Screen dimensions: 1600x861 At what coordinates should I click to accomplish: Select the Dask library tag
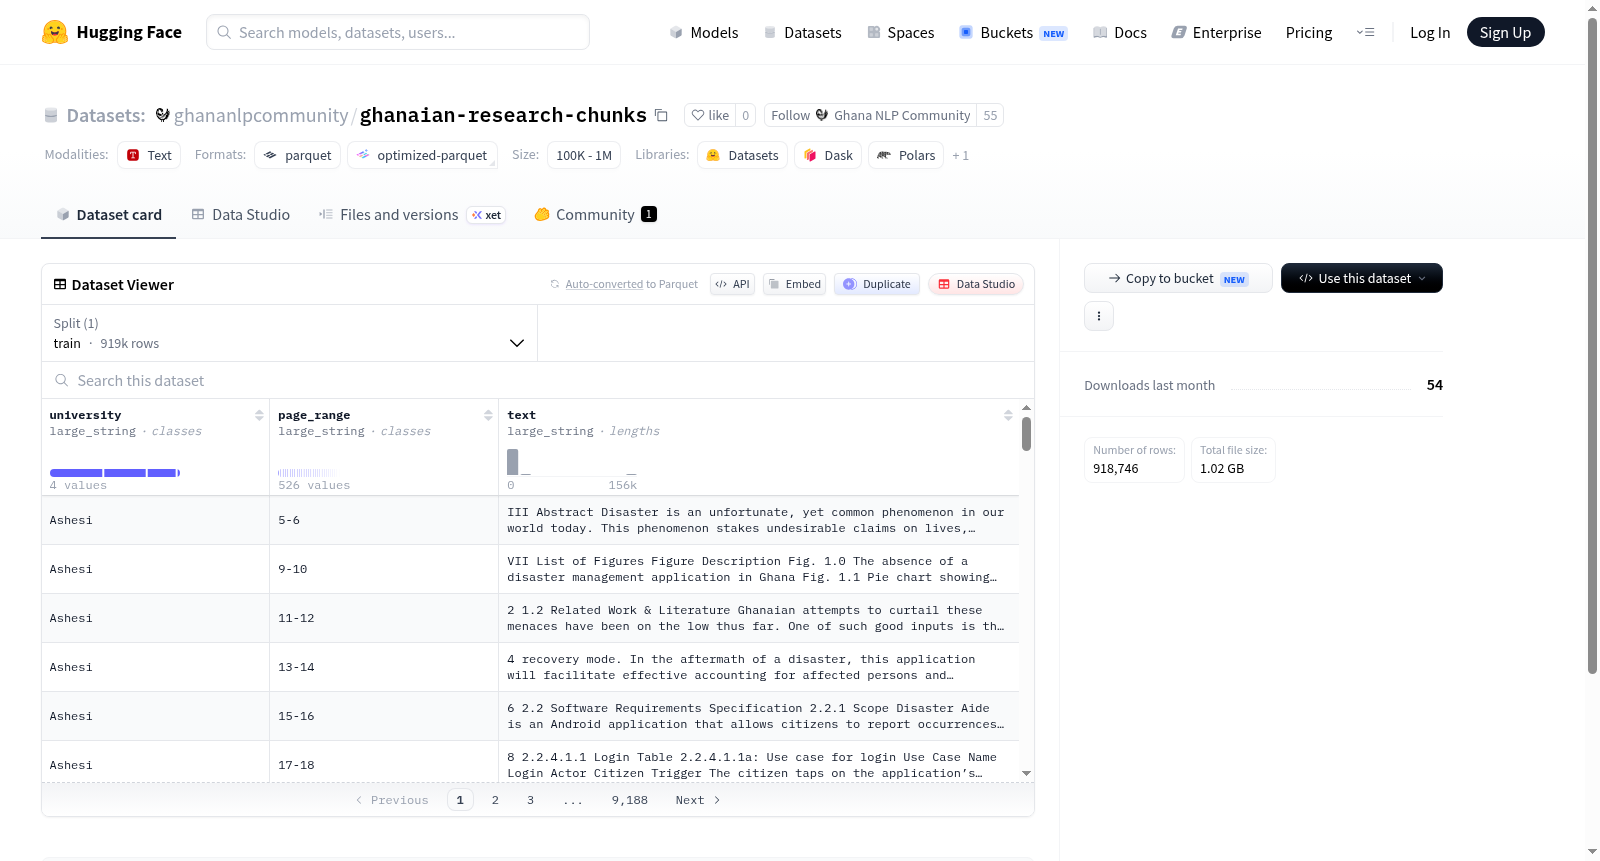click(828, 155)
